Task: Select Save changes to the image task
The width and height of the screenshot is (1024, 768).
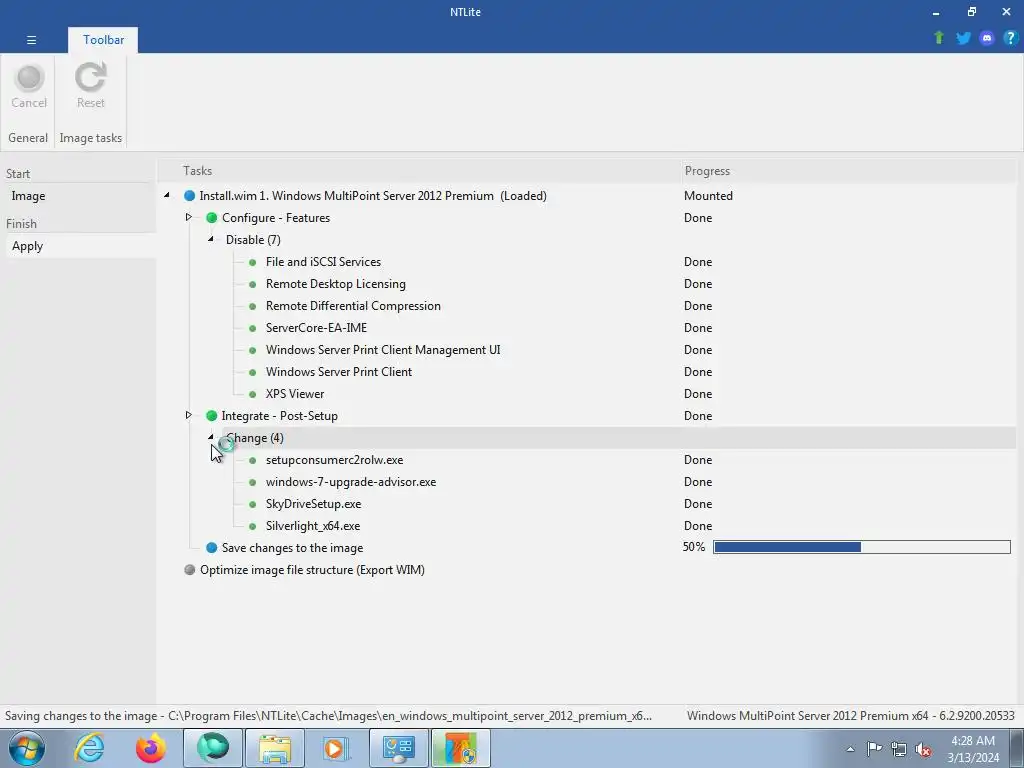Action: tap(292, 548)
